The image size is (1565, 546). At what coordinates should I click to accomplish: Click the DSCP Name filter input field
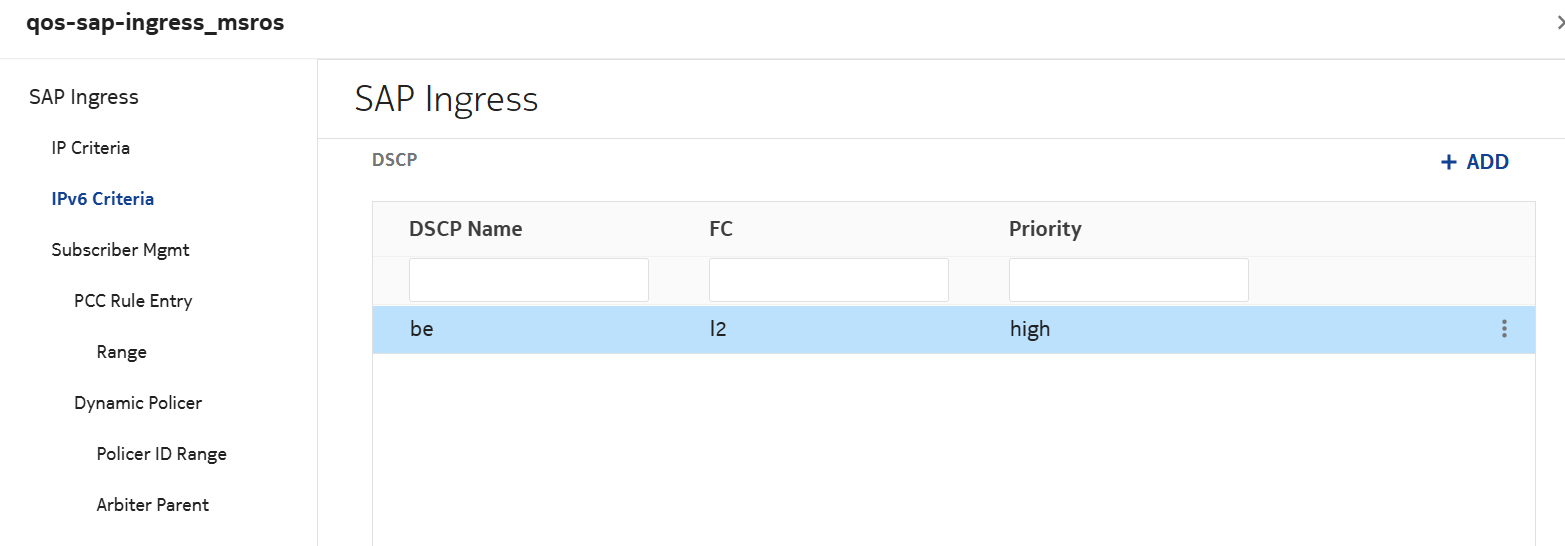pyautogui.click(x=529, y=280)
